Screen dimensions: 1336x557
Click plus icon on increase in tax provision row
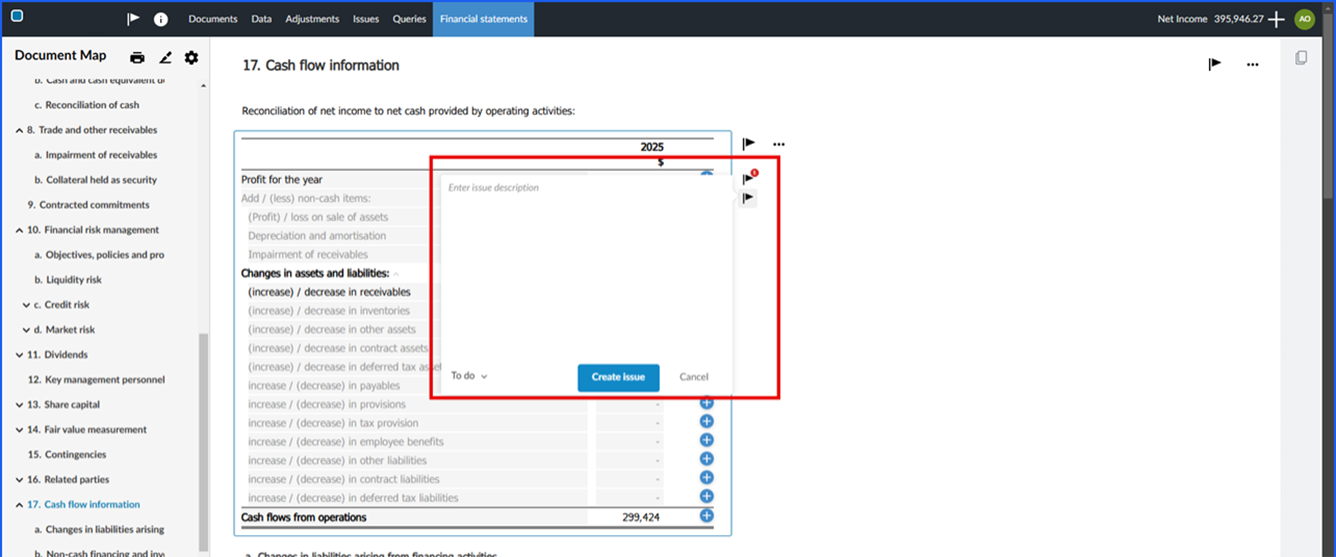pyautogui.click(x=706, y=422)
